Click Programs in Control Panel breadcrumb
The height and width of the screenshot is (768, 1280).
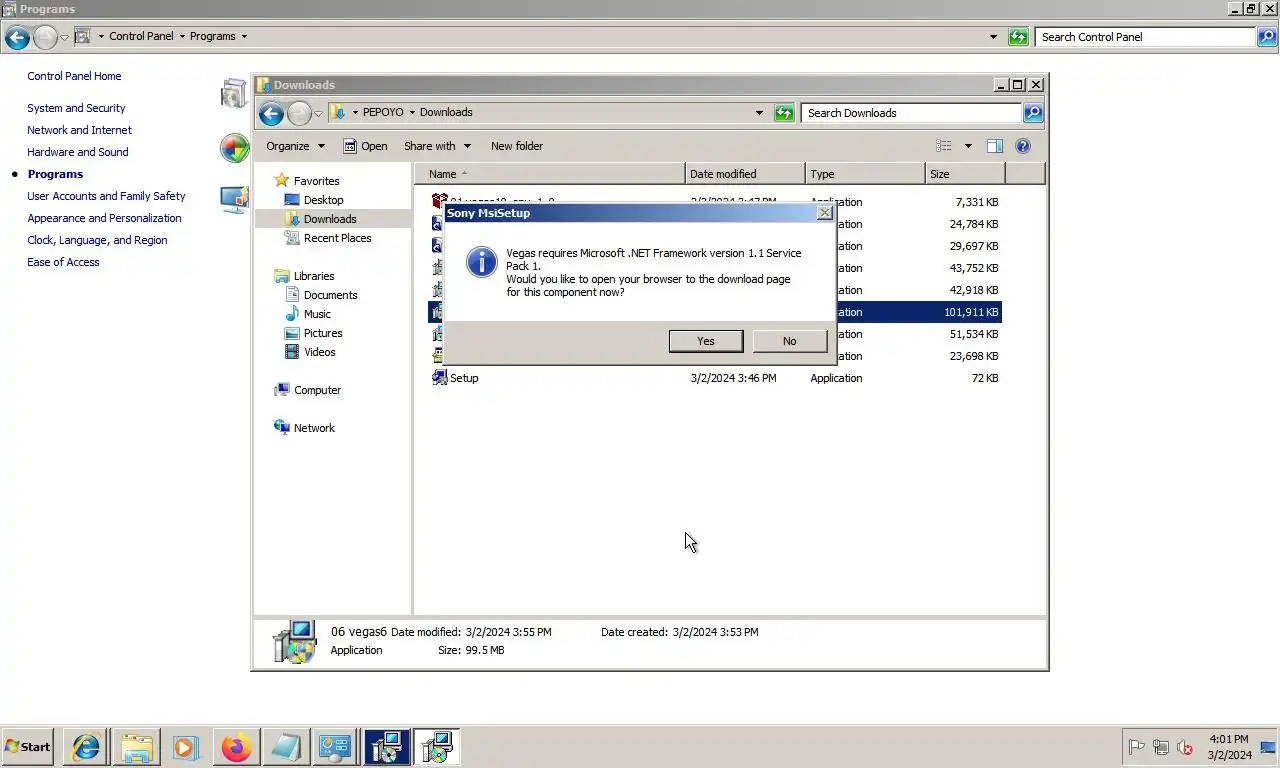(213, 36)
